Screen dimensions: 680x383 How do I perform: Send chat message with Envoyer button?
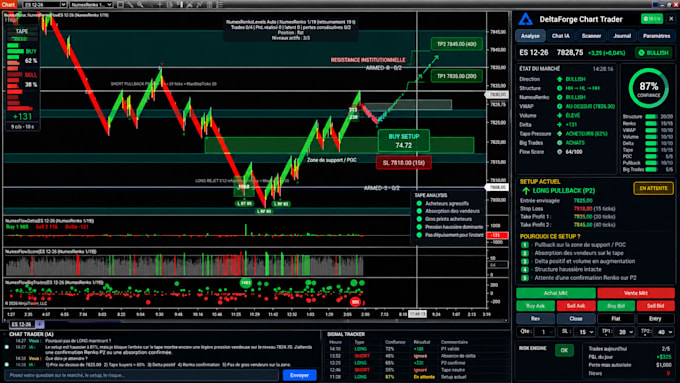(x=299, y=375)
